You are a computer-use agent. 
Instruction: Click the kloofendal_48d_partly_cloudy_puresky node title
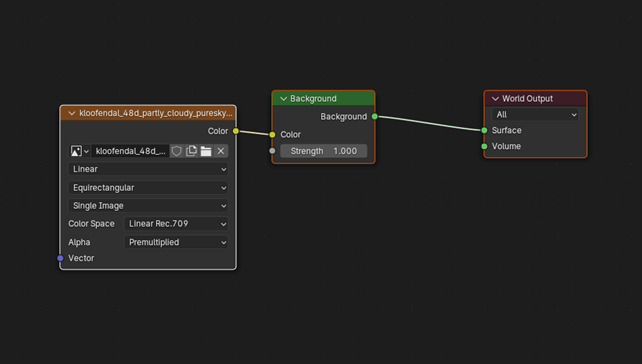[156, 113]
